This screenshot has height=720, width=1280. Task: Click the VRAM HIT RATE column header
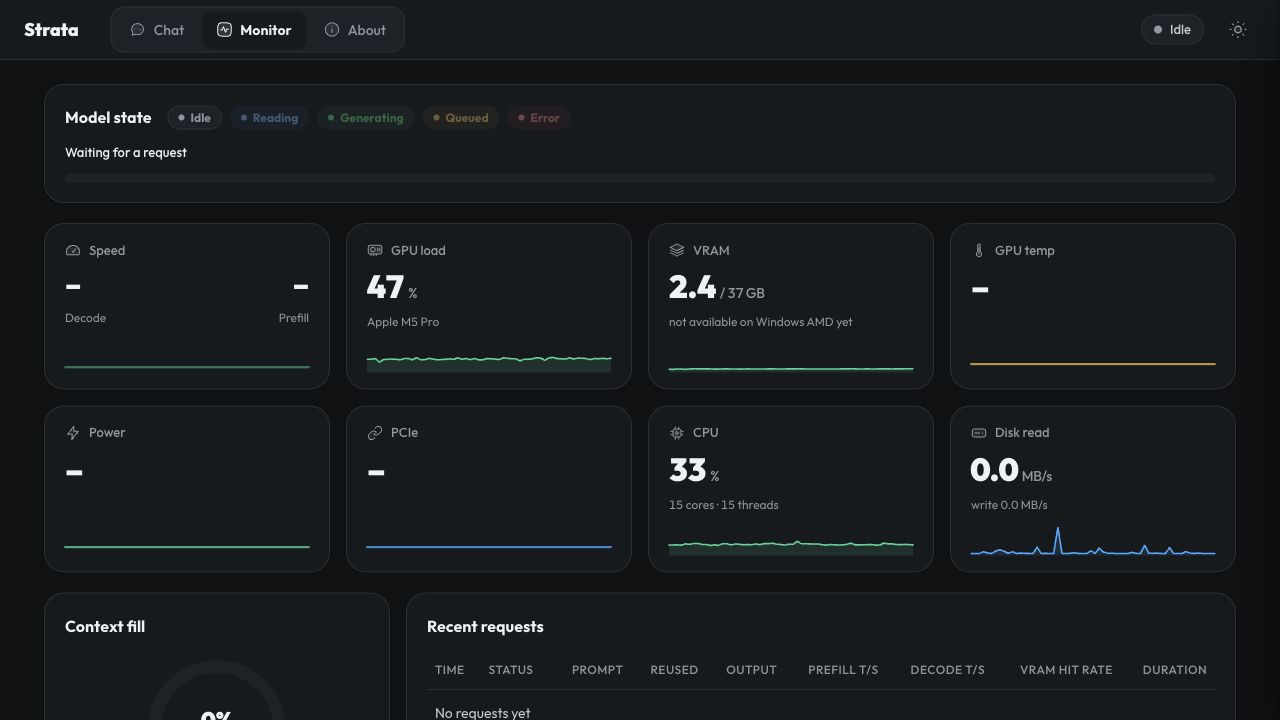coord(1066,670)
